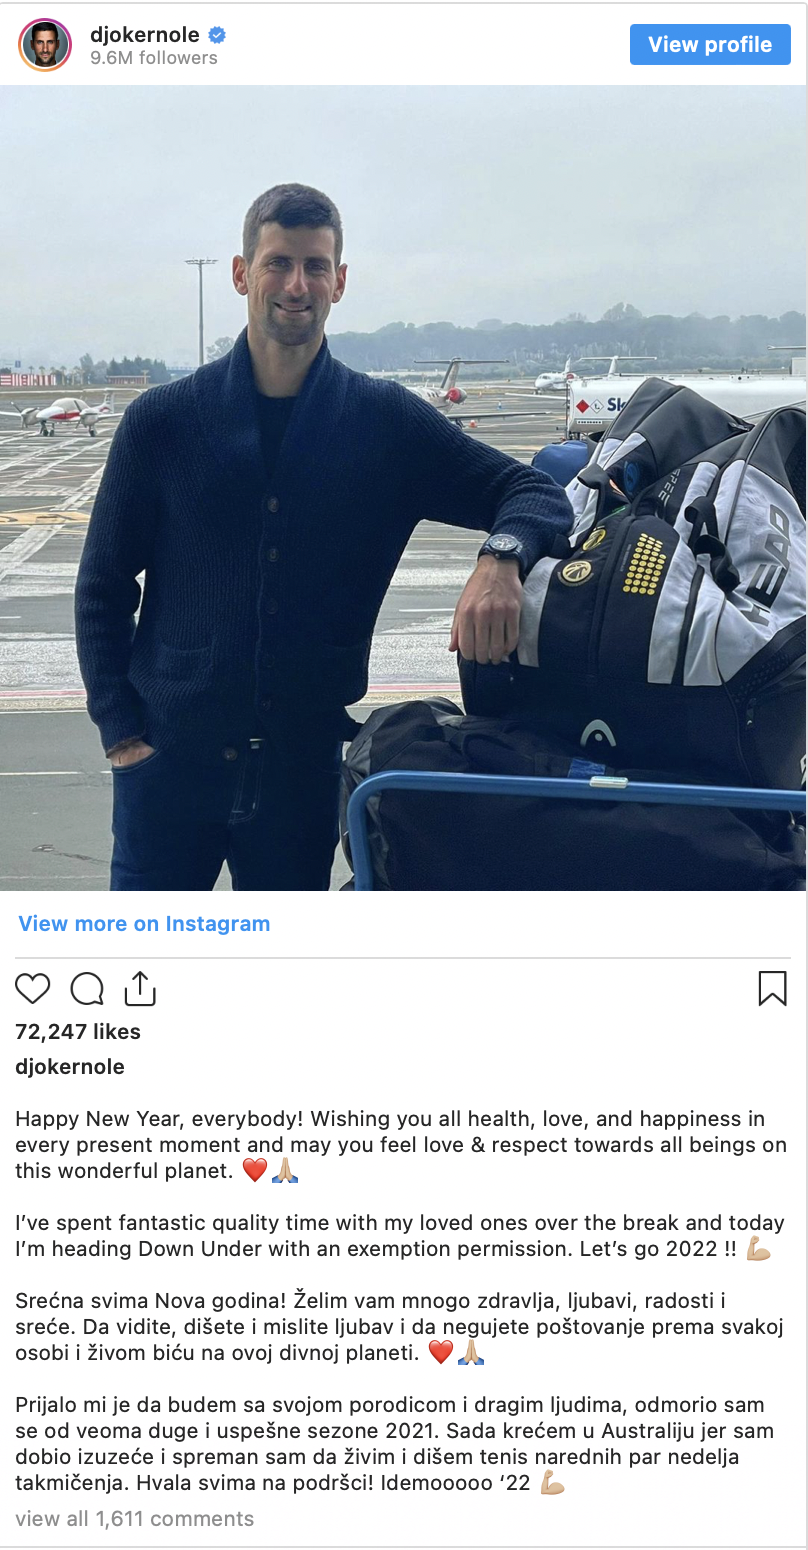This screenshot has height=1550, width=808.
Task: Click the 9.6M followers text
Action: 154,58
